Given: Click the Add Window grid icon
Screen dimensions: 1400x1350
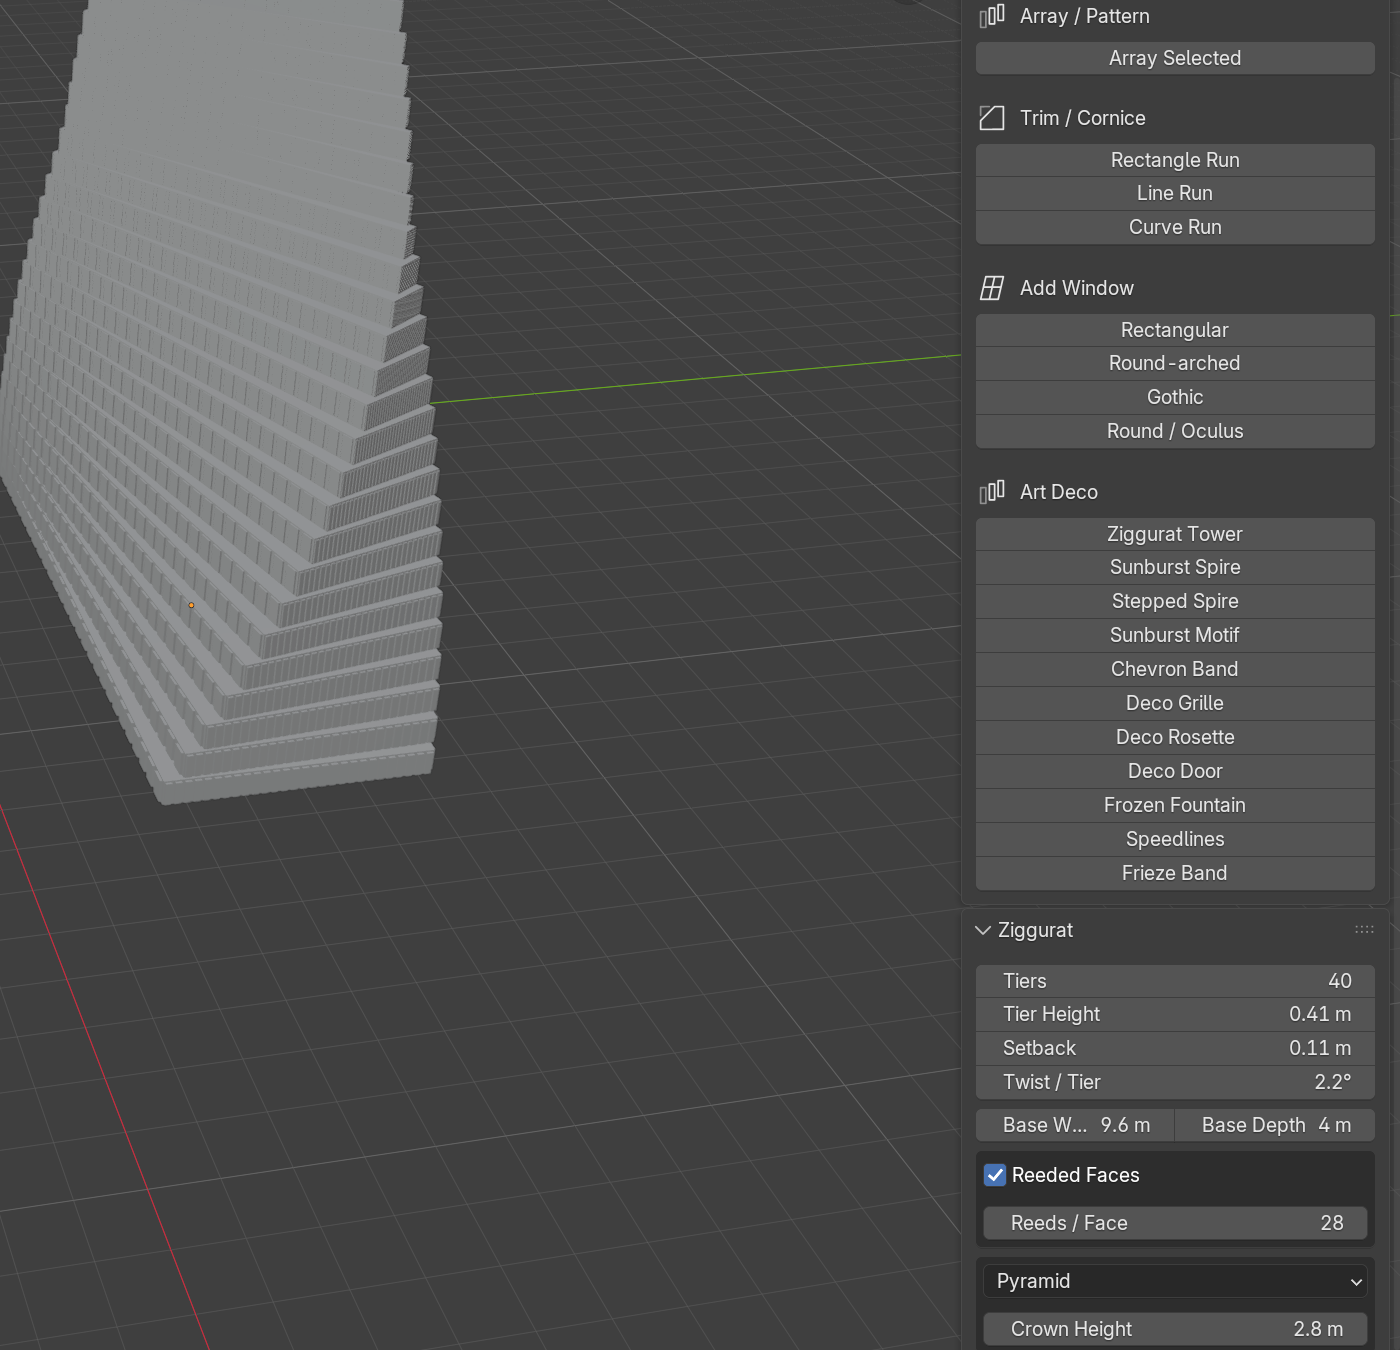Looking at the screenshot, I should [x=992, y=288].
